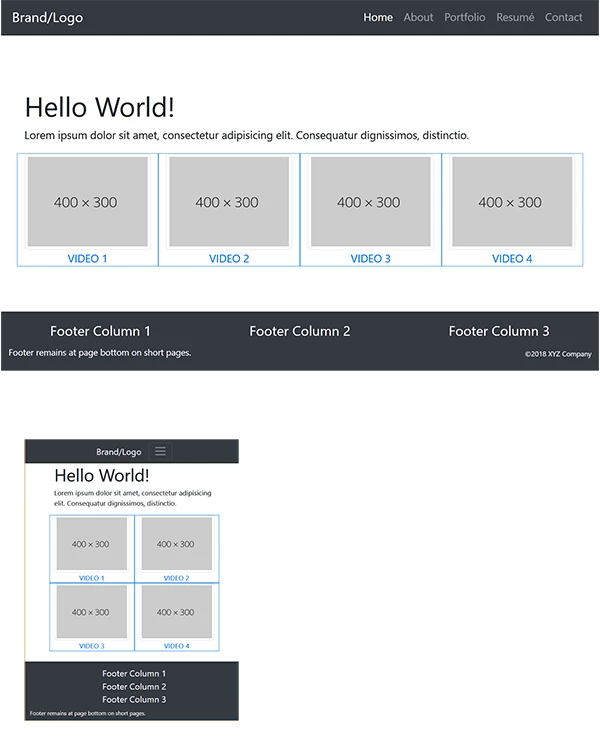Click Brand/Logo in the desktop navbar
Screen dimensions: 600x744
point(47,18)
